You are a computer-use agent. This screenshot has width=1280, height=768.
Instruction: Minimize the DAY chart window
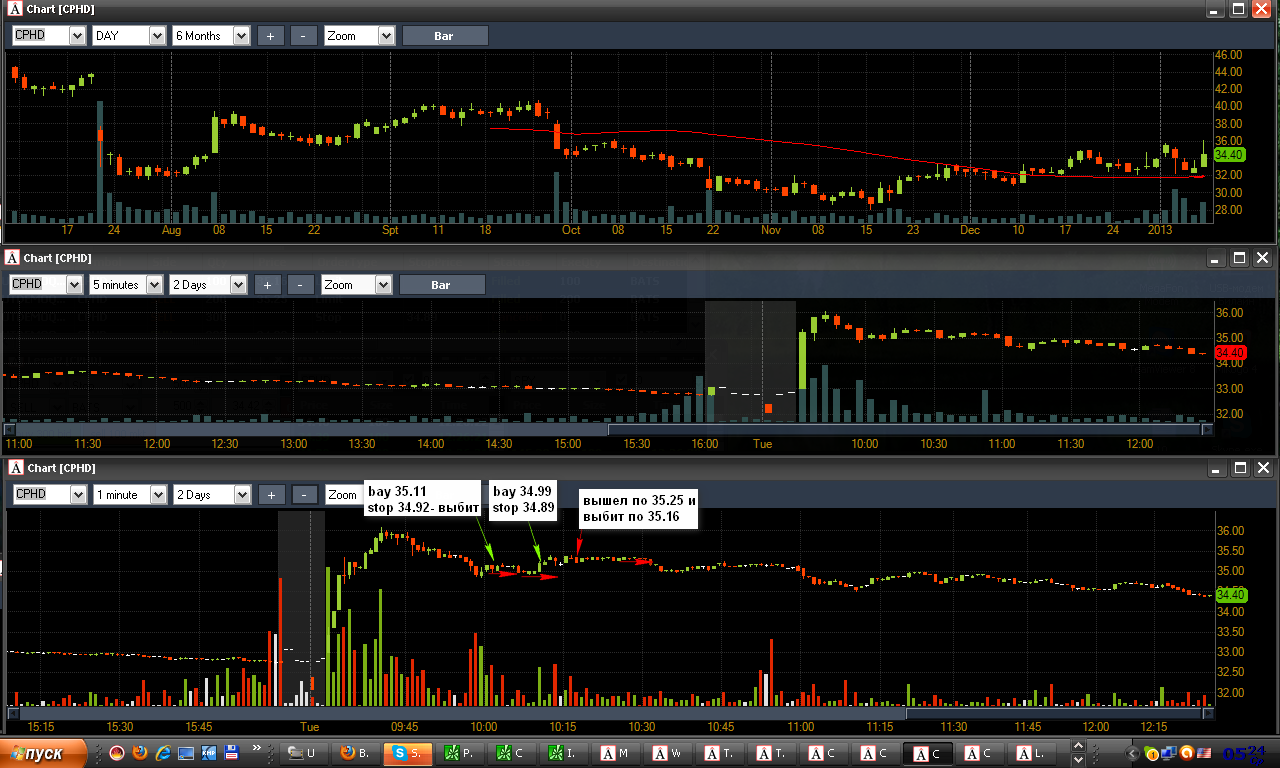1215,8
